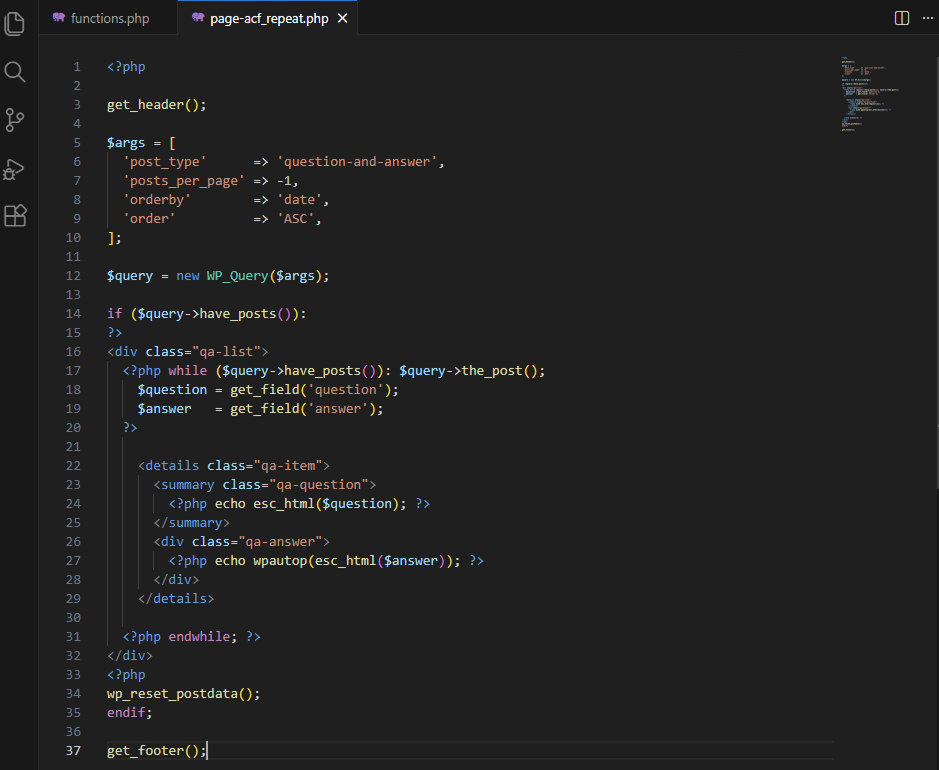Open the Run and Debug view

tap(15, 168)
